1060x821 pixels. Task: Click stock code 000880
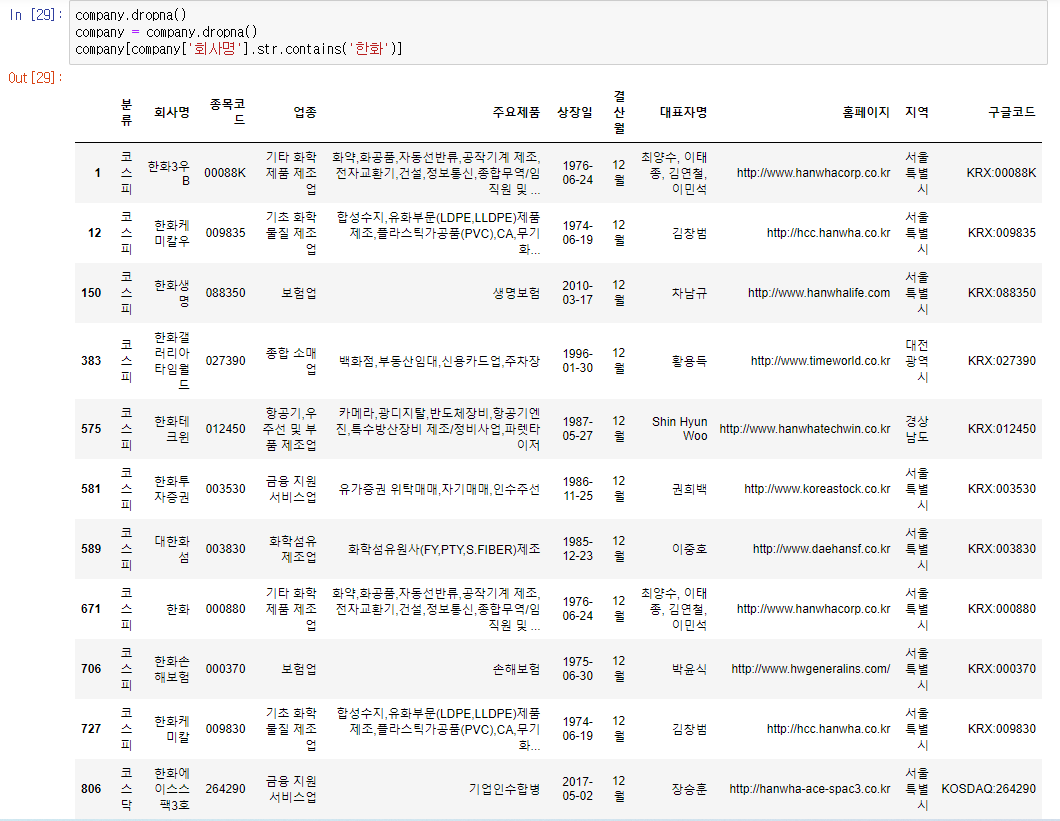coord(226,609)
